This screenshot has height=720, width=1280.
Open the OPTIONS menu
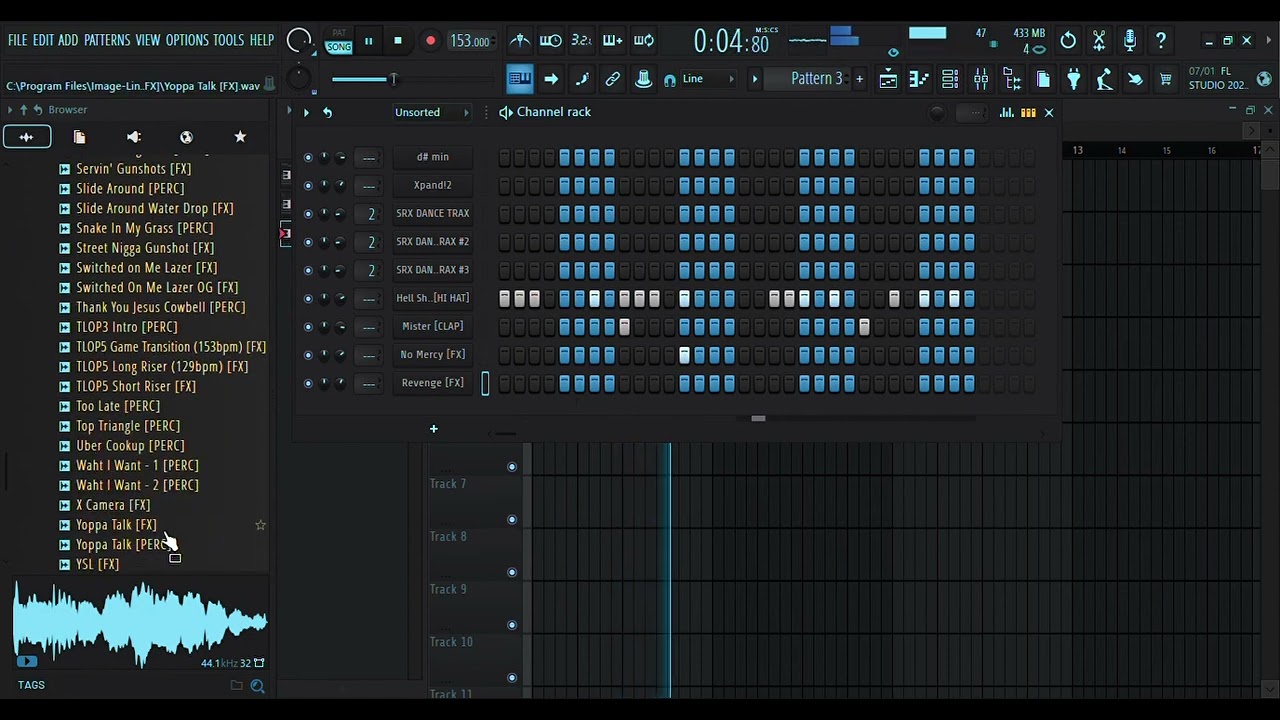[x=187, y=41]
